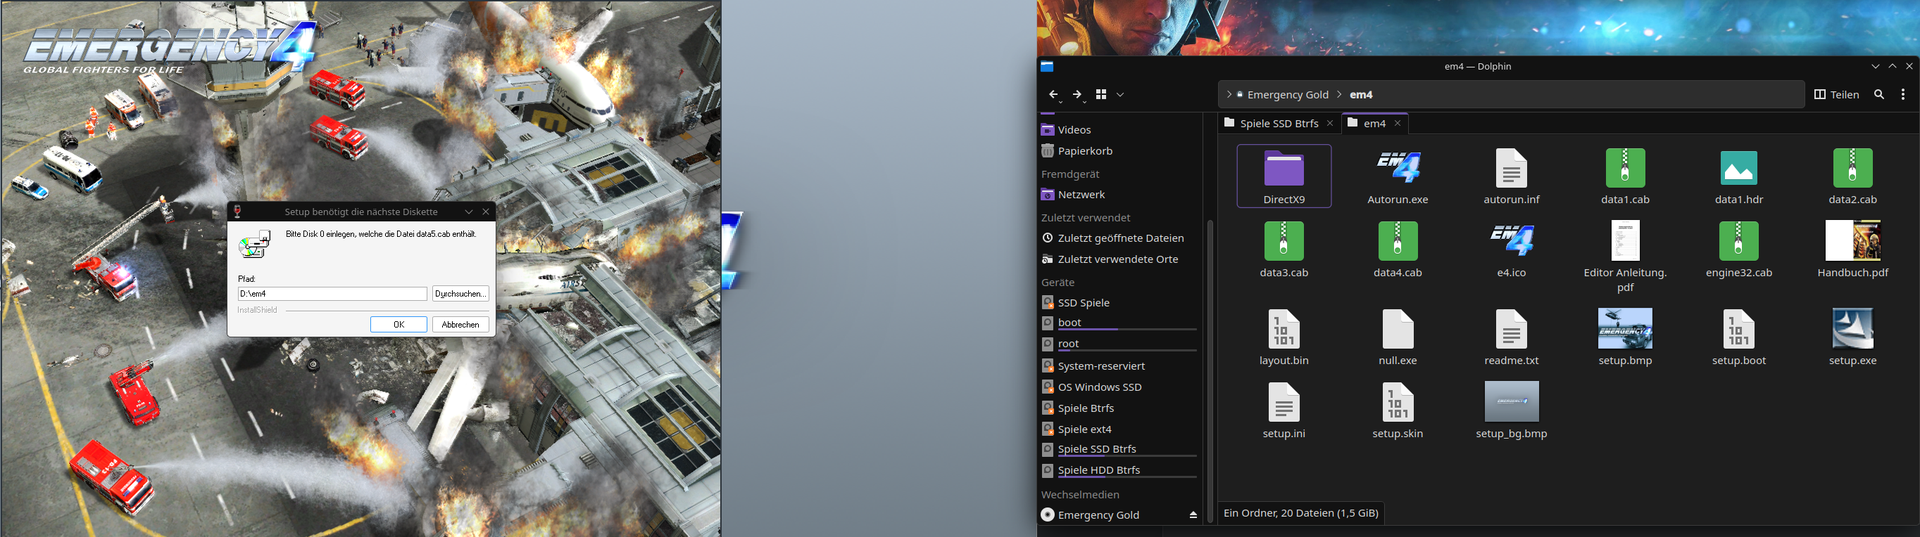
Task: Select the layout.bin file
Action: (x=1284, y=337)
